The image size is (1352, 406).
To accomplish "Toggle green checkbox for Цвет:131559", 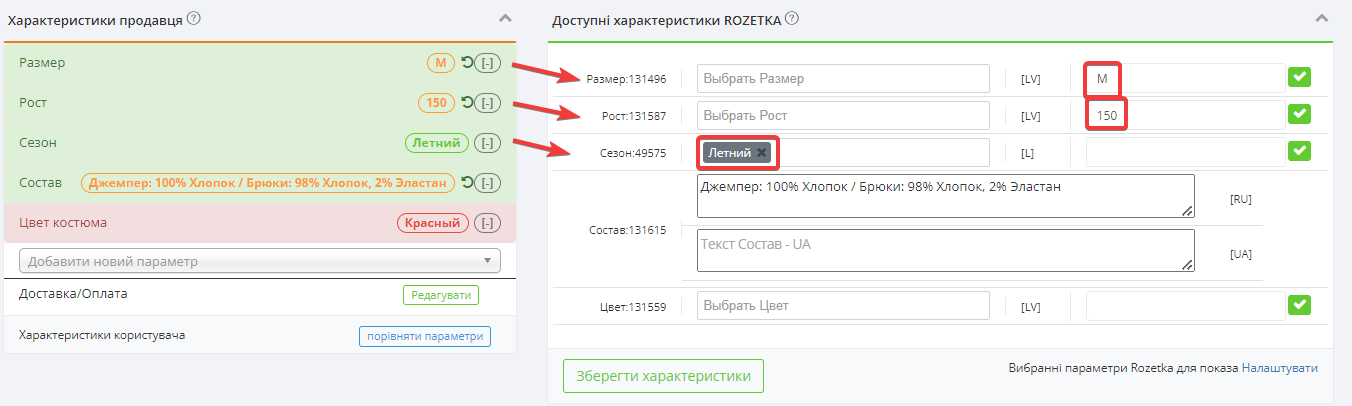I will (1300, 305).
